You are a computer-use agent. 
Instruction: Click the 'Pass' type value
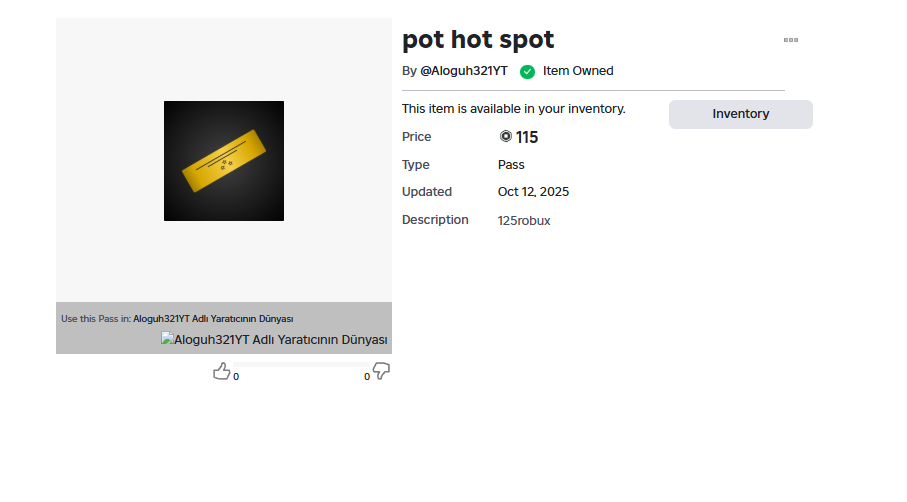click(x=511, y=165)
